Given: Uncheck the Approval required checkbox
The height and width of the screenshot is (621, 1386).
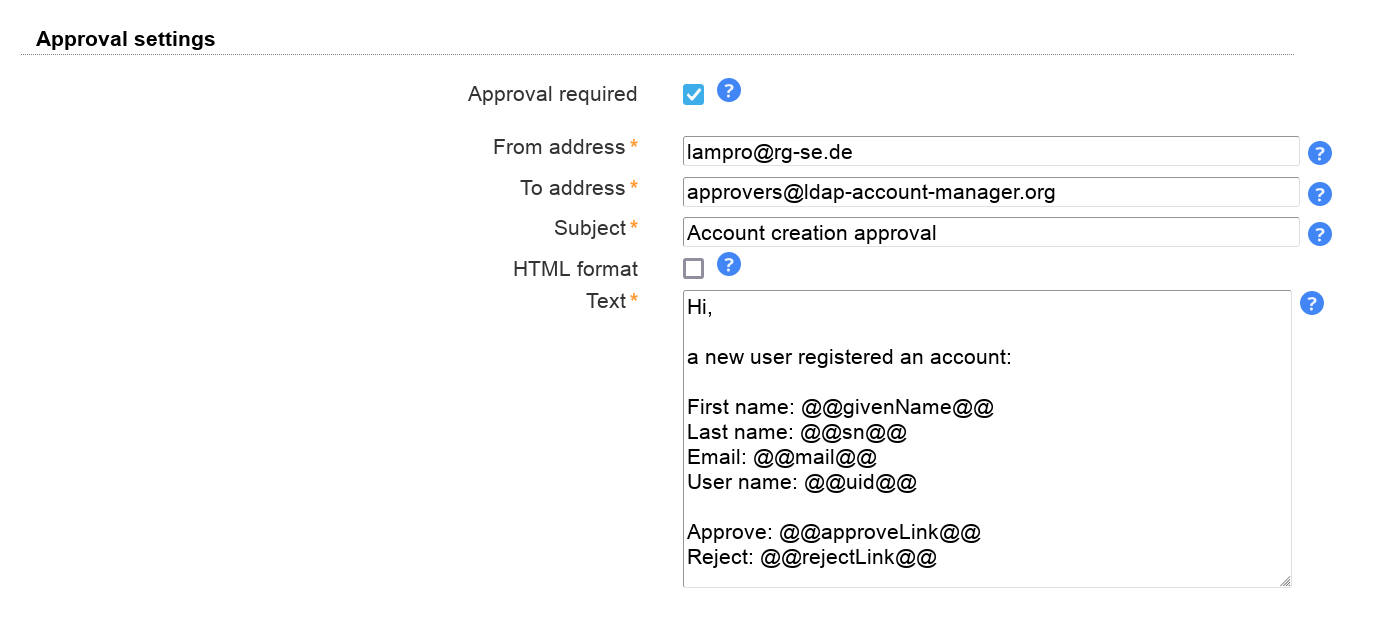Looking at the screenshot, I should [x=693, y=94].
